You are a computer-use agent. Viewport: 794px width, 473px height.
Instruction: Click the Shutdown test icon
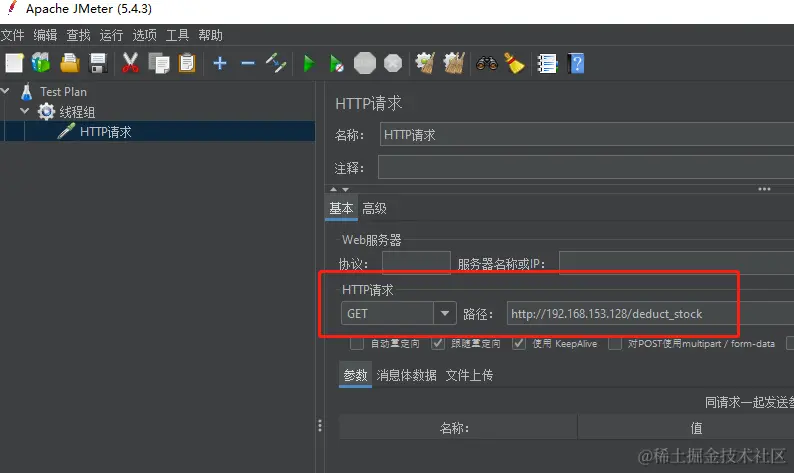tap(393, 64)
